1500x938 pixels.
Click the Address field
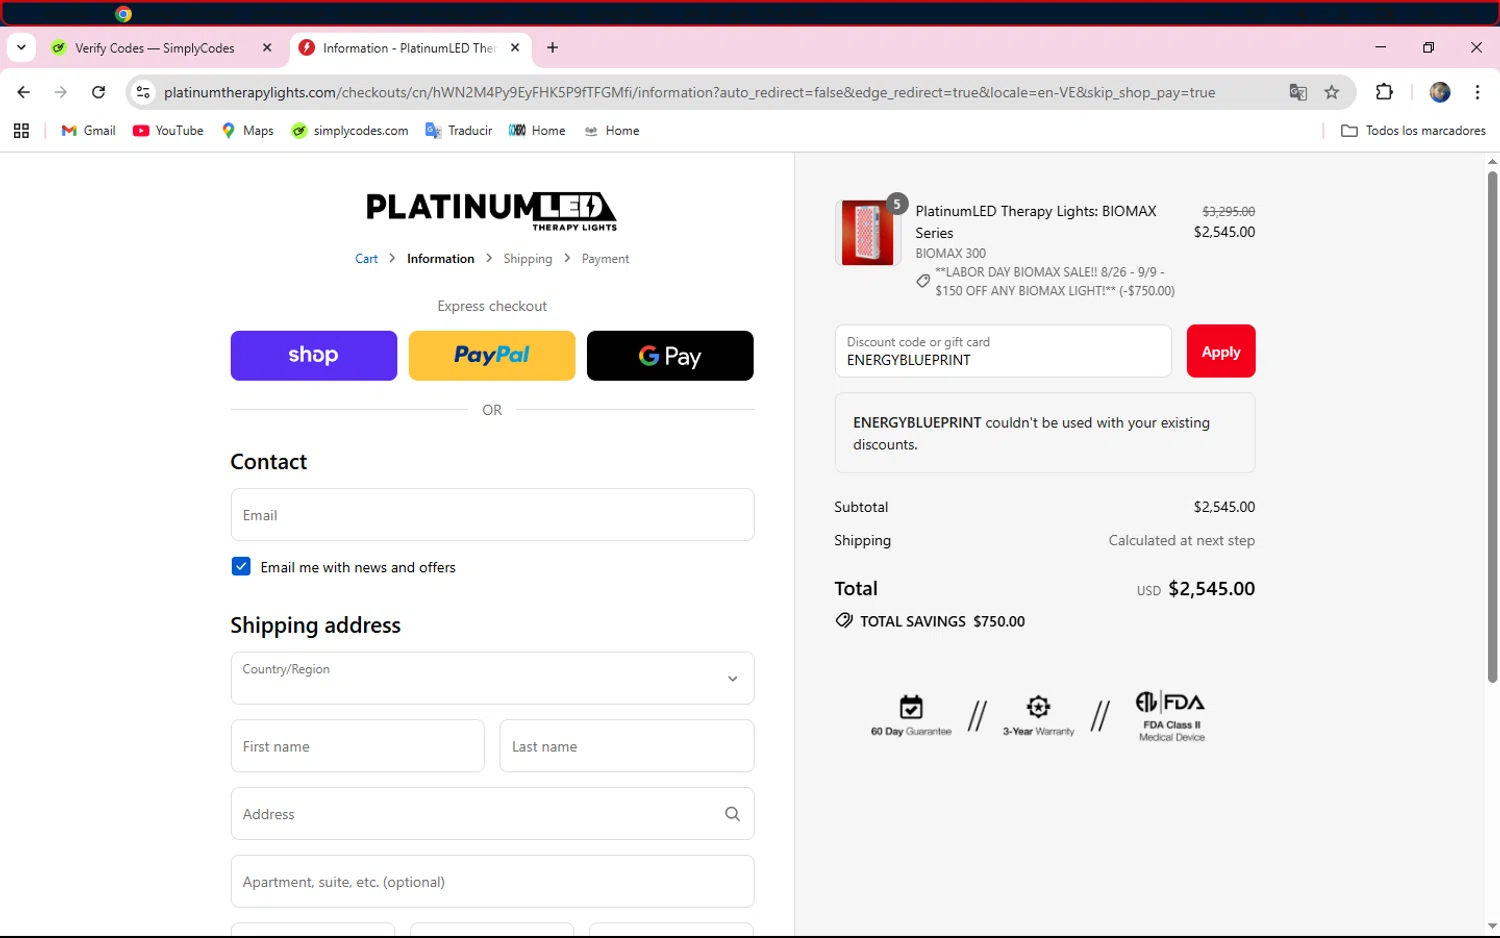(492, 814)
